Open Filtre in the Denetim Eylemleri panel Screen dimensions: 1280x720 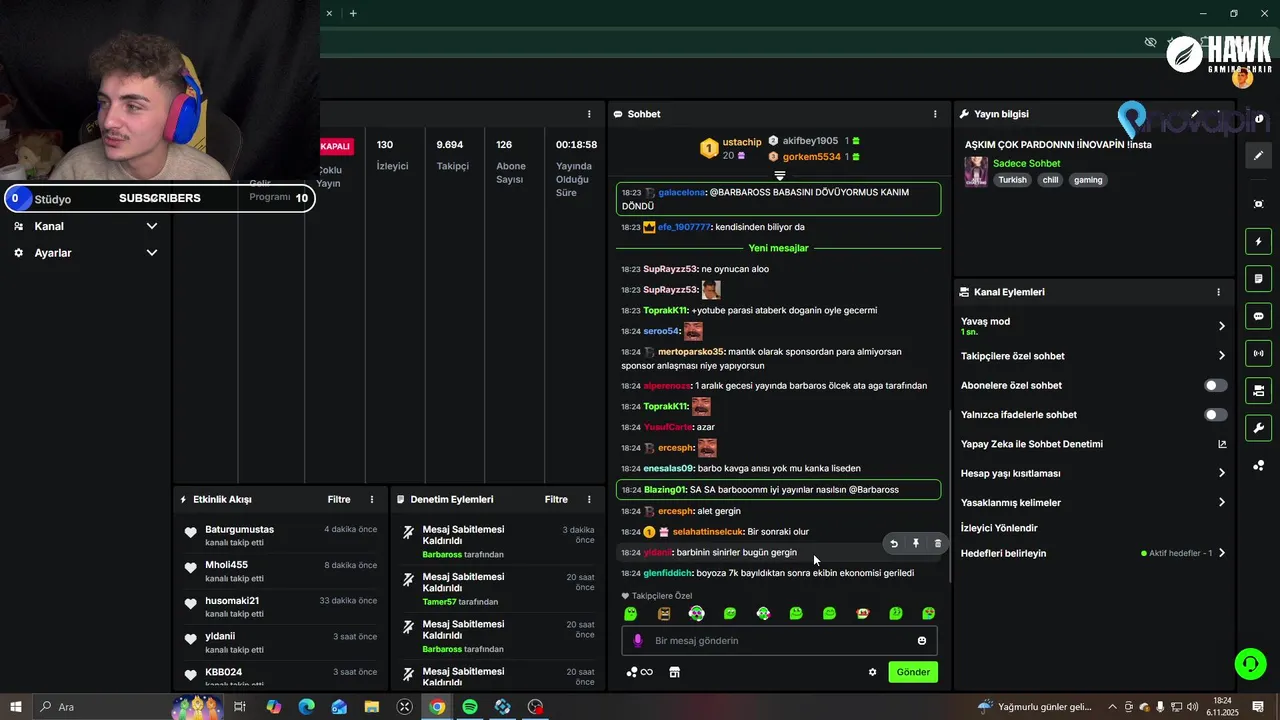click(556, 499)
